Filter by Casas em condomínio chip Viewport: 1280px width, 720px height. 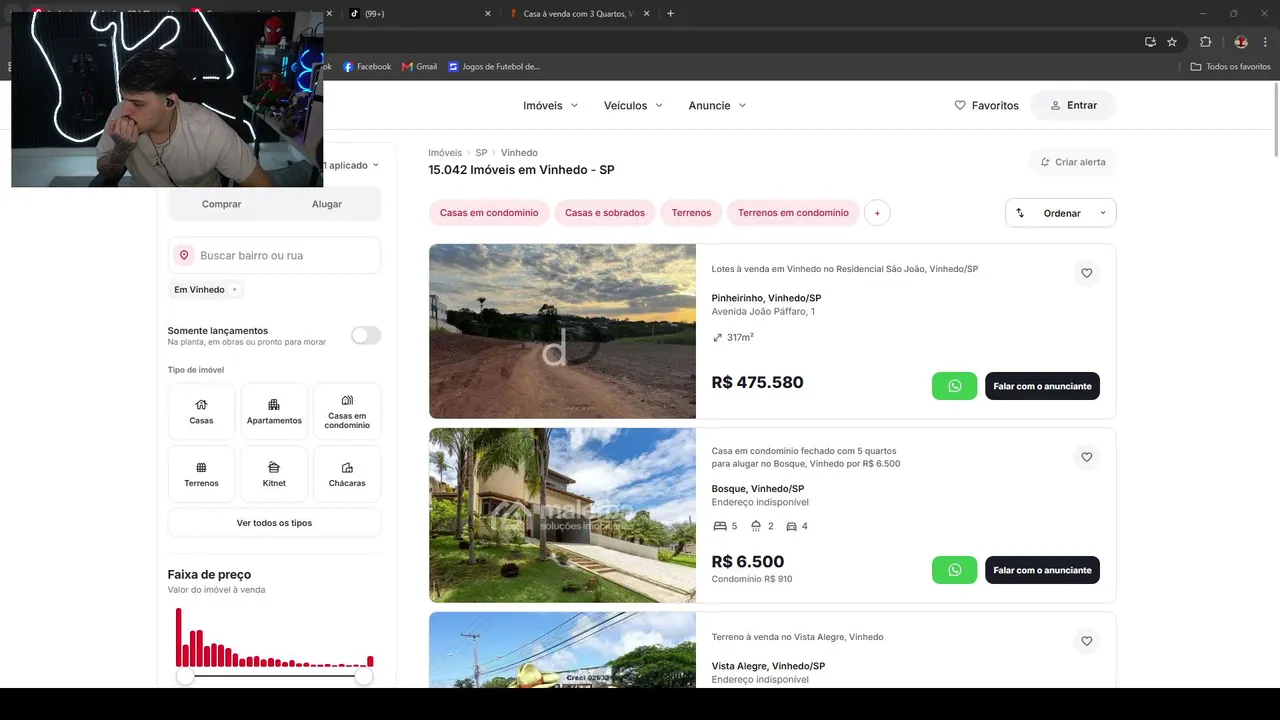coord(489,213)
